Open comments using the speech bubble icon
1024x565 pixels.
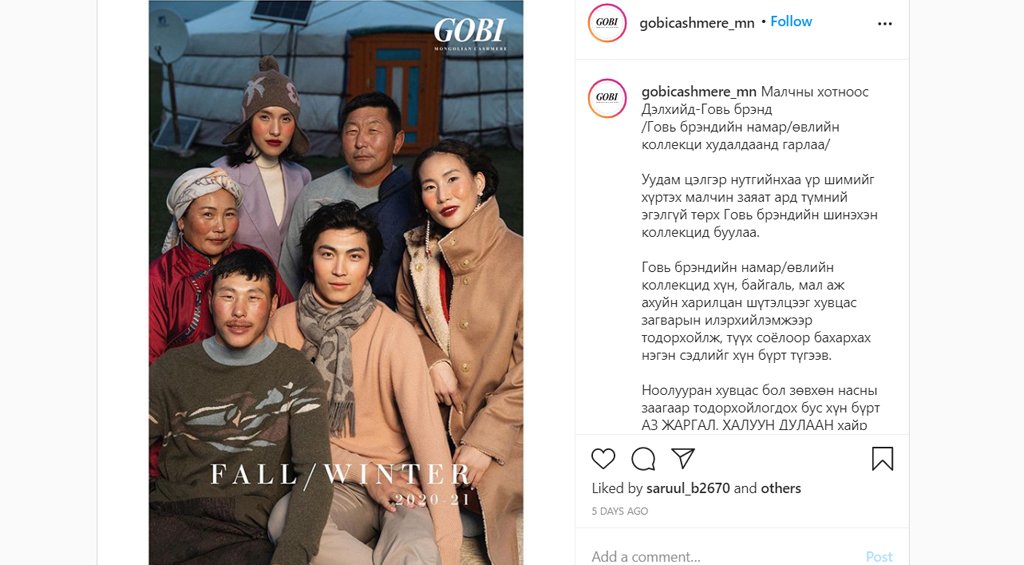(x=643, y=459)
